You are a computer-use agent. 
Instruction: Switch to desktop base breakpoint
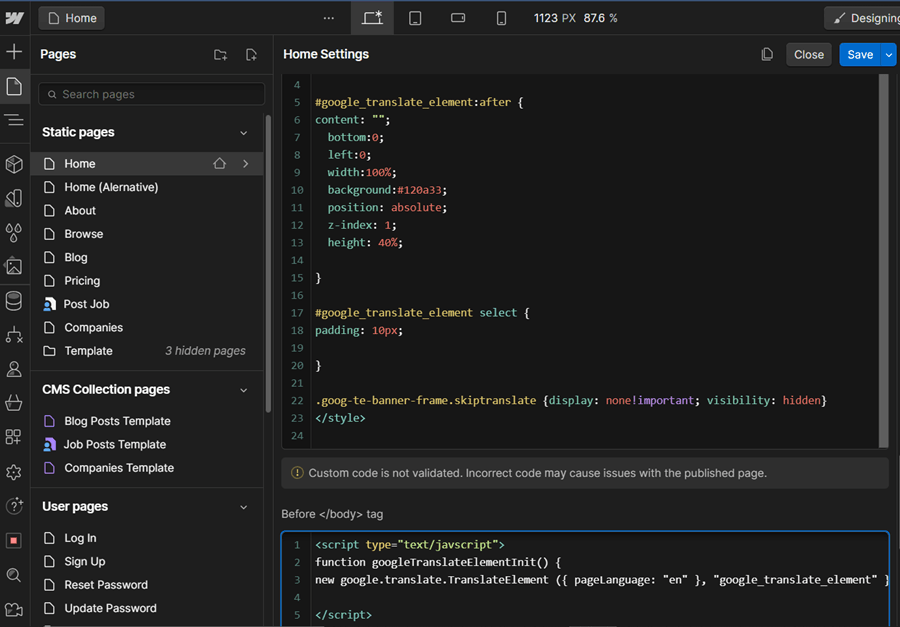pyautogui.click(x=372, y=18)
